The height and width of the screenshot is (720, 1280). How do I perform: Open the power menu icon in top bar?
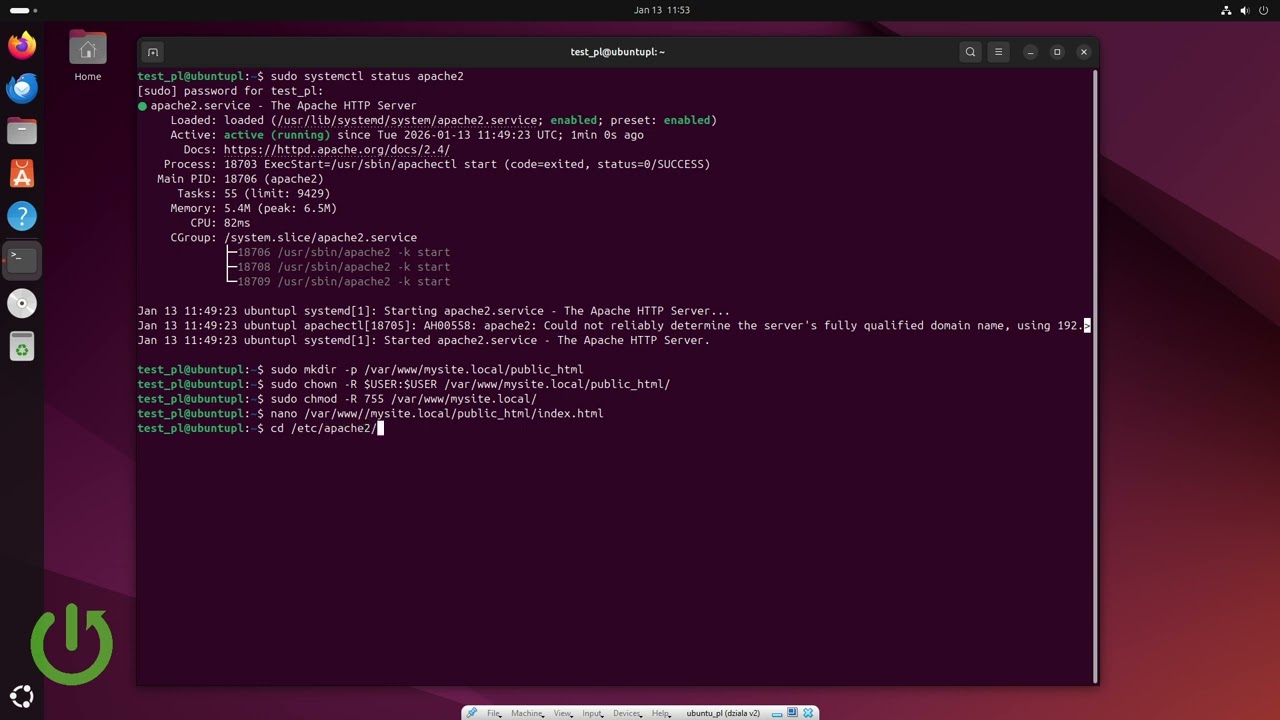1264,10
